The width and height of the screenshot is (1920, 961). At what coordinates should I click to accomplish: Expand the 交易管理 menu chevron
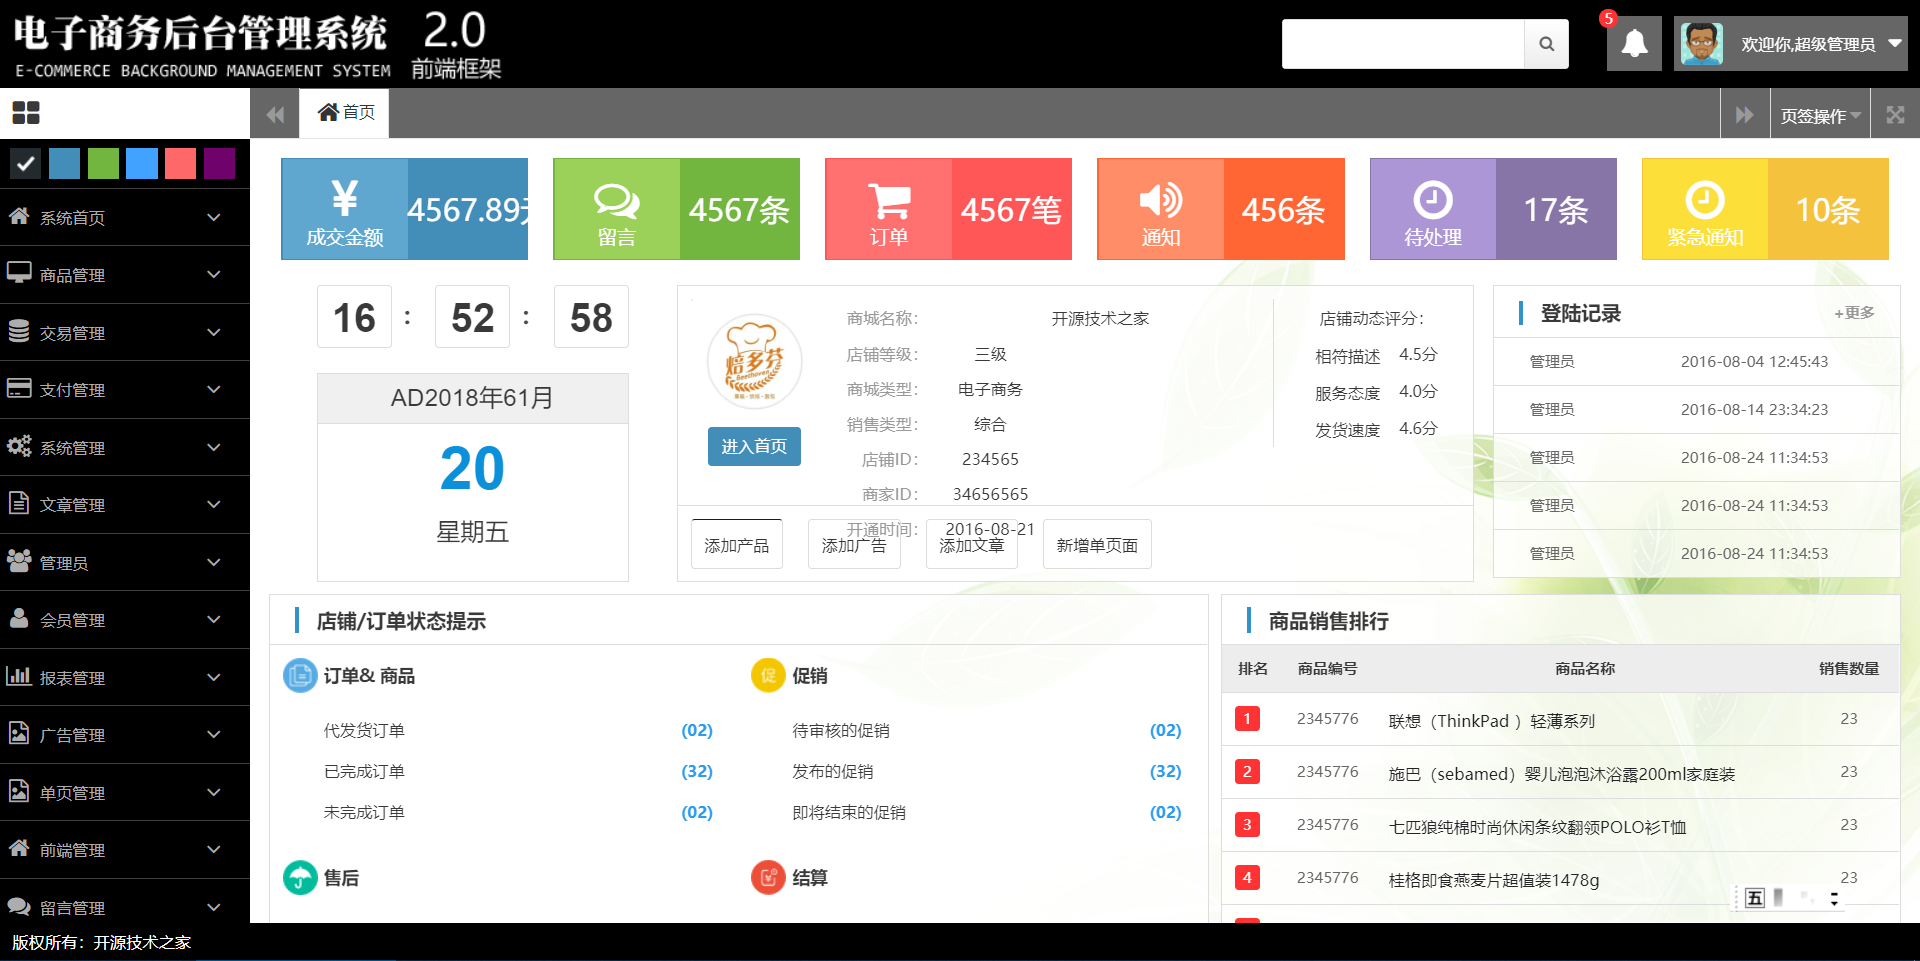click(213, 332)
